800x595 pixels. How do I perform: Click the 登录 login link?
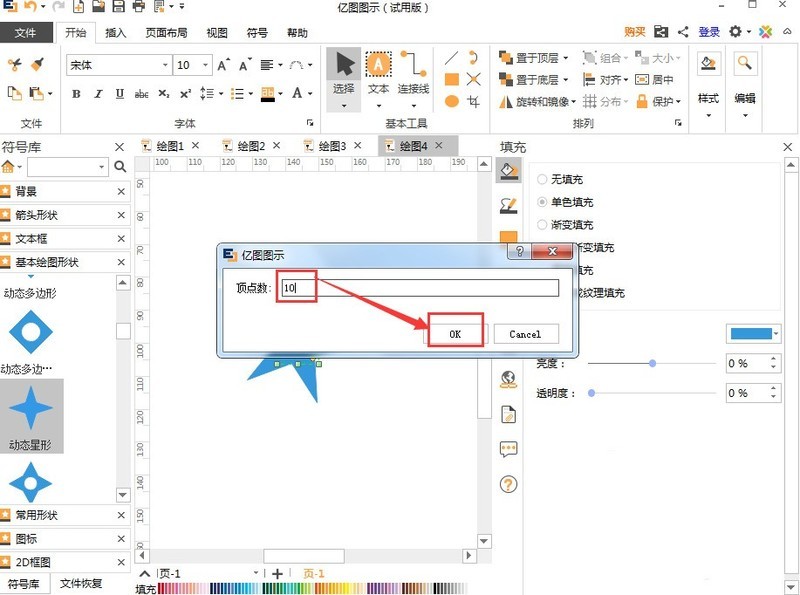[x=709, y=32]
